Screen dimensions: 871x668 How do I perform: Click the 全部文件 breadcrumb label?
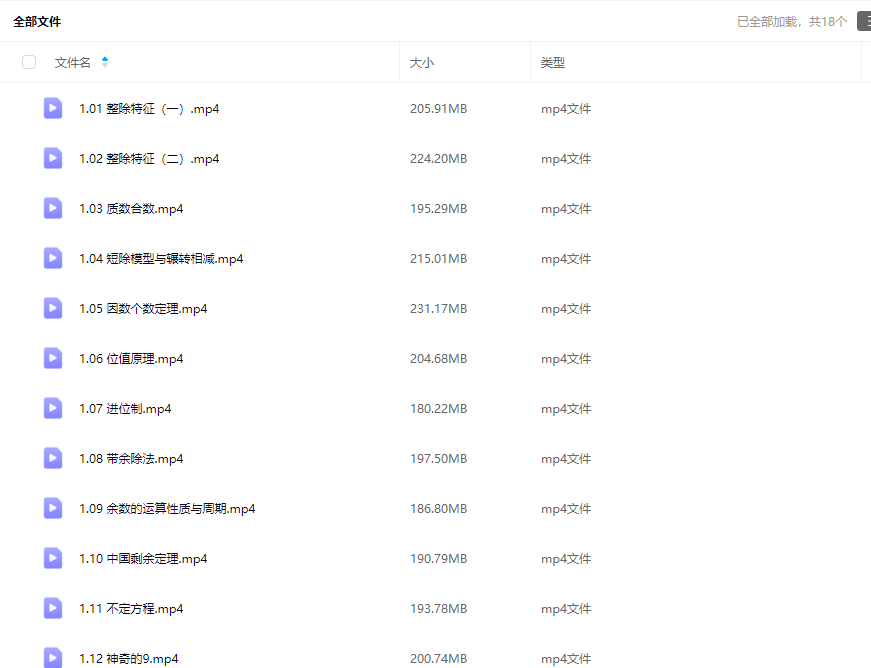tap(37, 21)
